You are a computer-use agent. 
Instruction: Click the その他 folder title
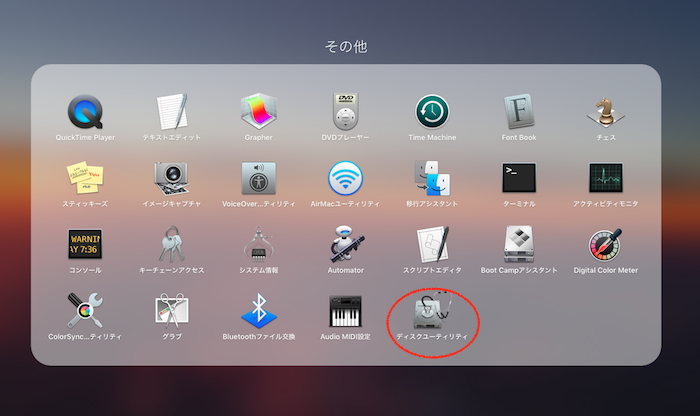tap(346, 46)
